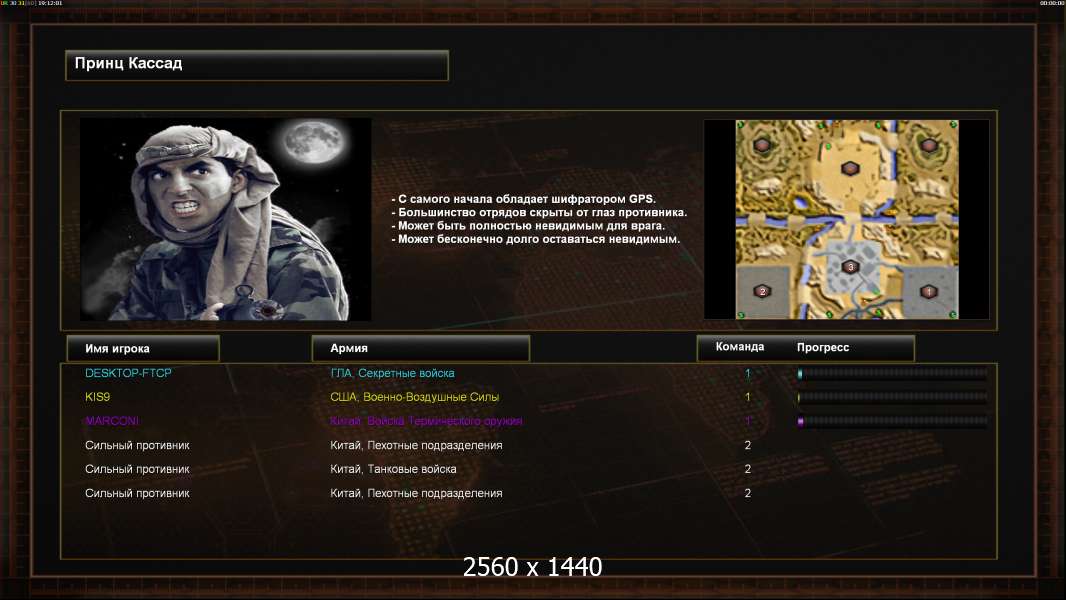The image size is (1066, 600).
Task: Click the timer readout in top-right corner
Action: click(1052, 3)
